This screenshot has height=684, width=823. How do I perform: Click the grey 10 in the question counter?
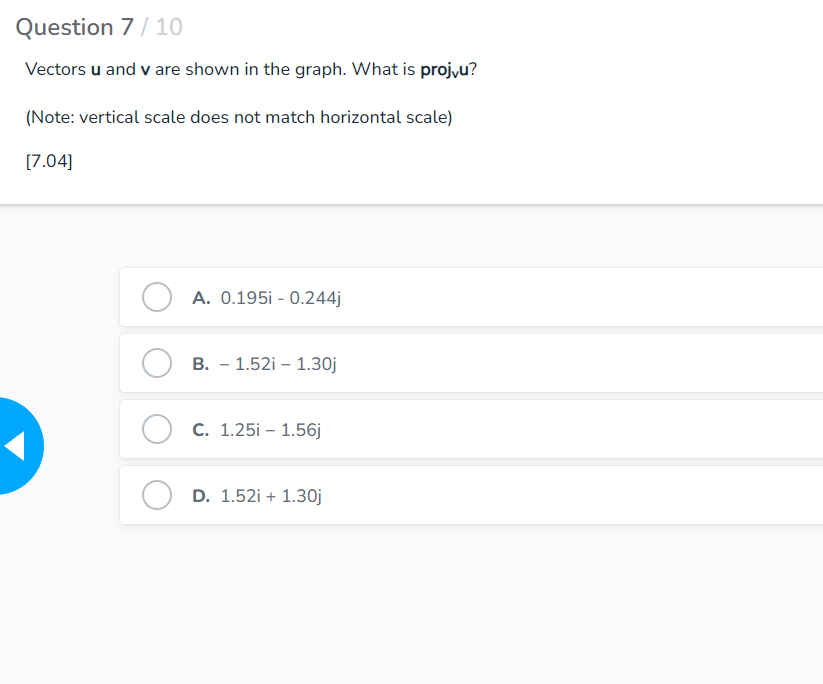170,26
